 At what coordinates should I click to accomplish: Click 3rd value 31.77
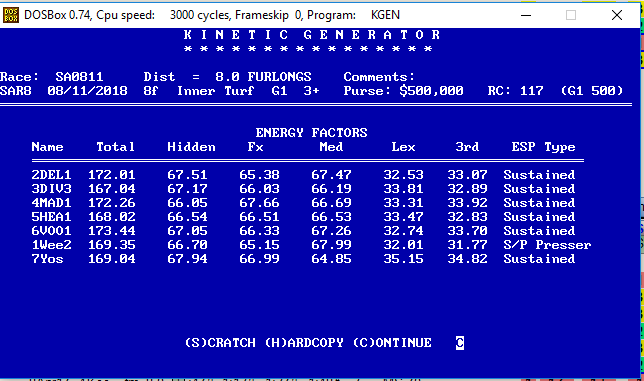tap(467, 245)
